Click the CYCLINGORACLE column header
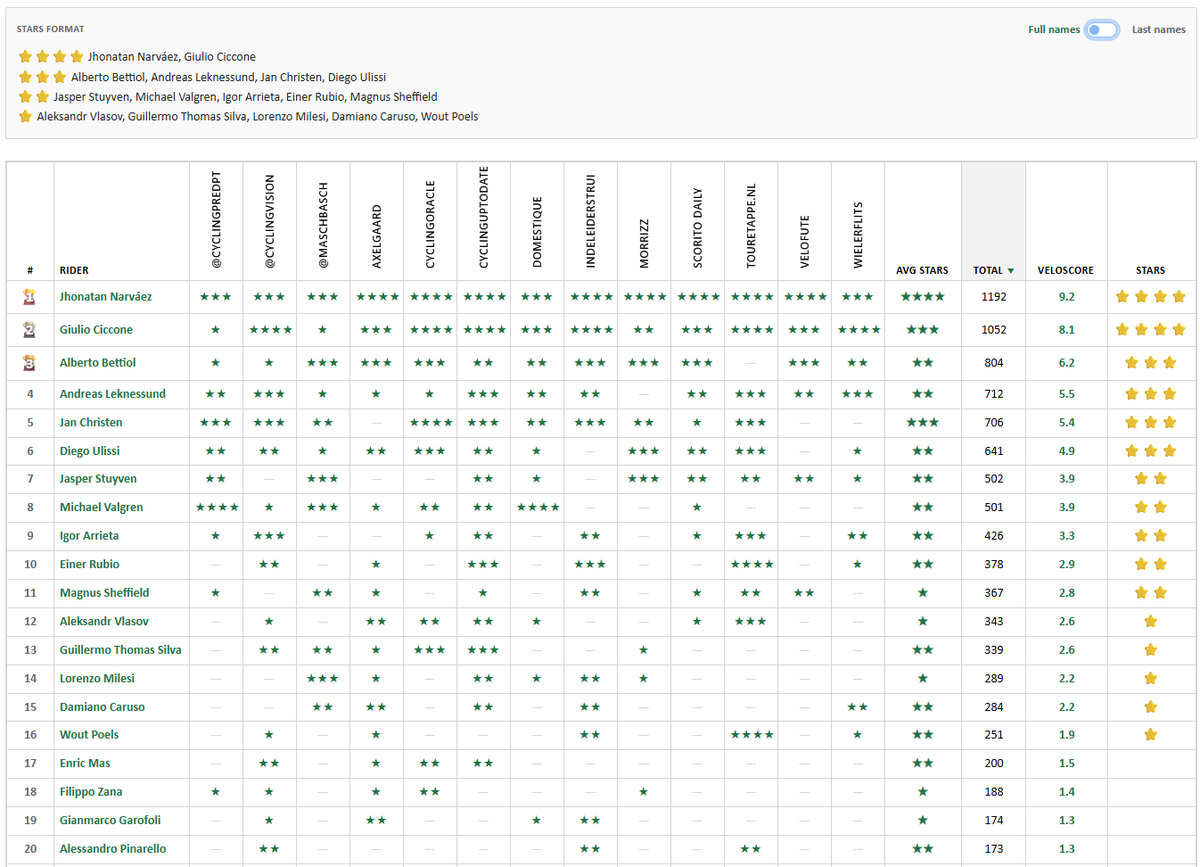 [x=430, y=224]
